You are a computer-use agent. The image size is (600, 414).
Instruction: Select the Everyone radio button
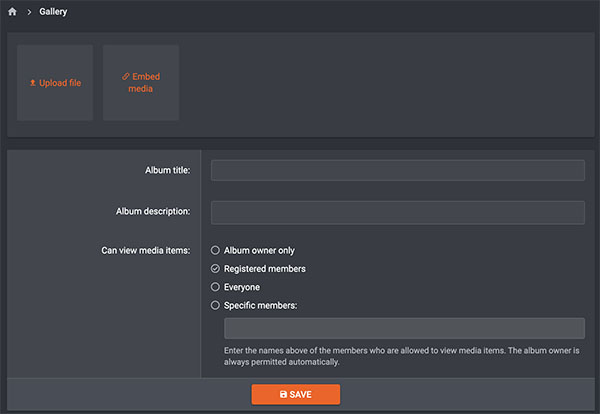coord(215,287)
